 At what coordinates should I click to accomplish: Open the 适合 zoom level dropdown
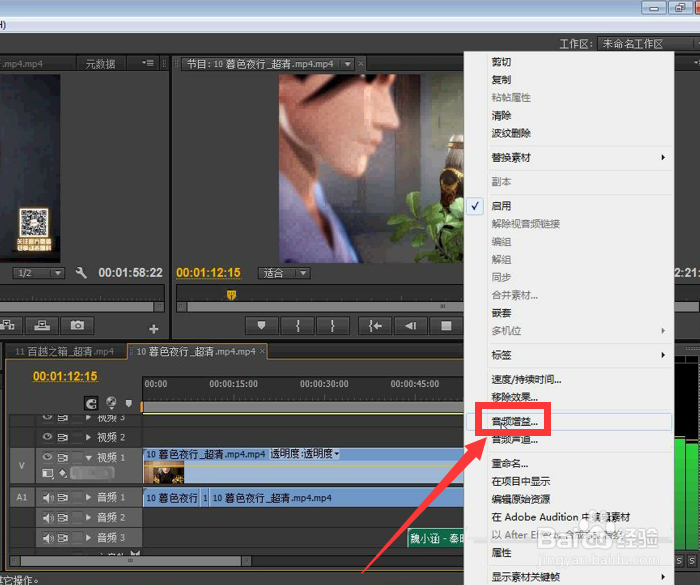point(283,273)
